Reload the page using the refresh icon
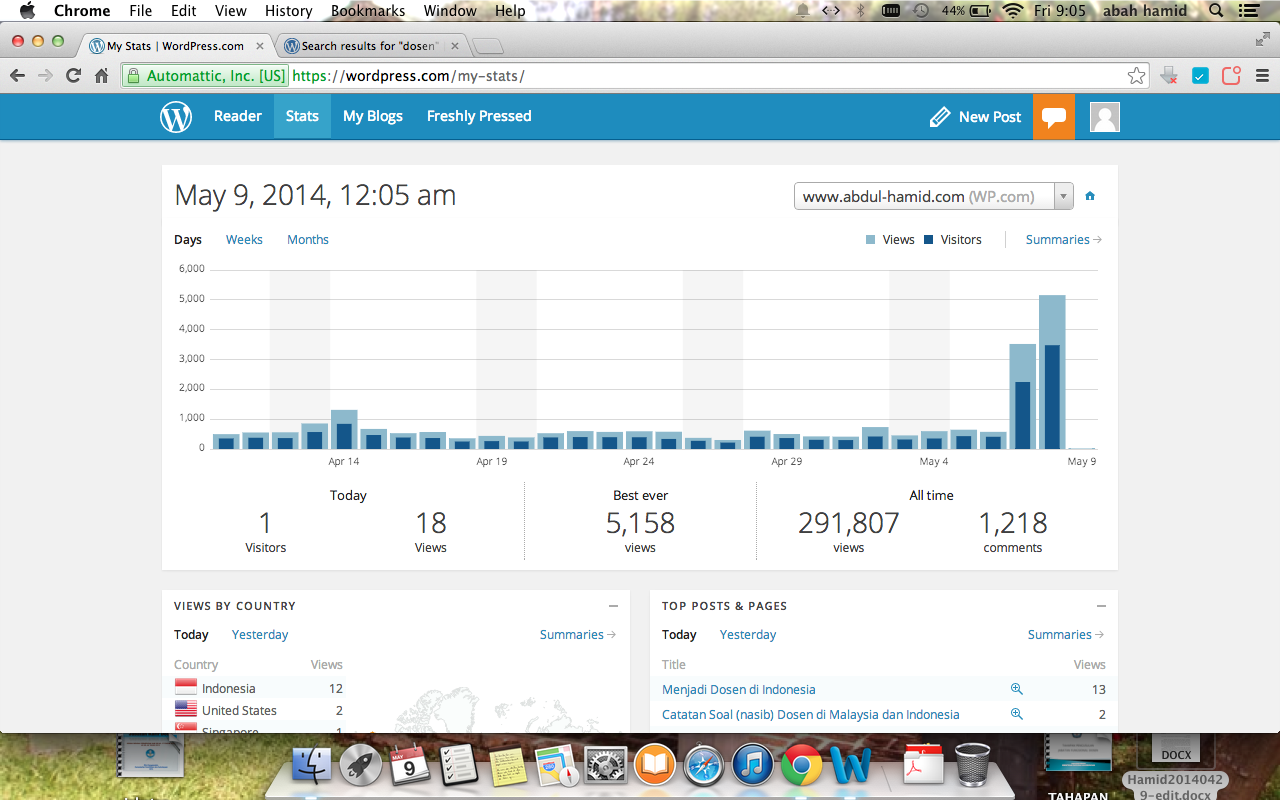Image resolution: width=1280 pixels, height=800 pixels. tap(73, 76)
